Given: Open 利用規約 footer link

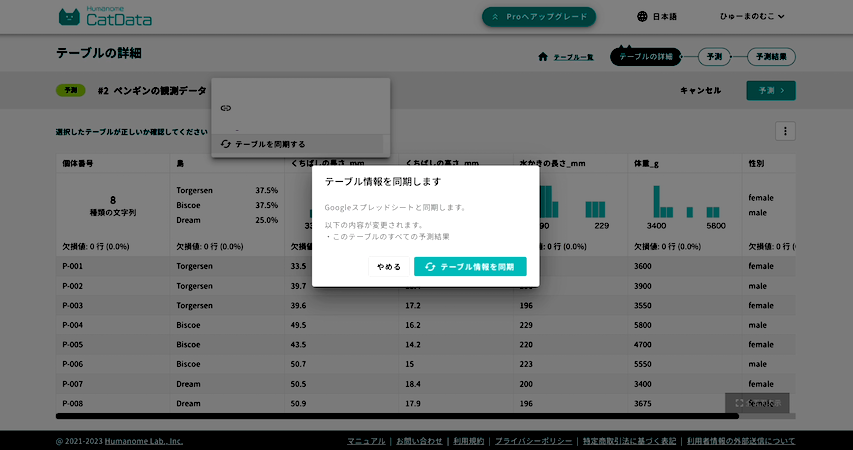Looking at the screenshot, I should (x=468, y=441).
